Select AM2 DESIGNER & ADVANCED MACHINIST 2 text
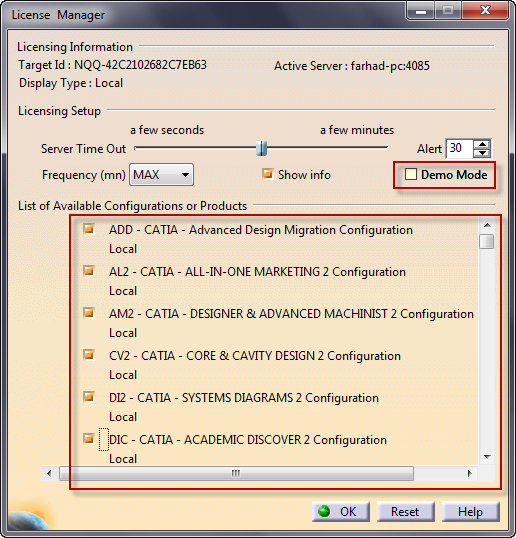This screenshot has width=516, height=538. pyautogui.click(x=291, y=314)
